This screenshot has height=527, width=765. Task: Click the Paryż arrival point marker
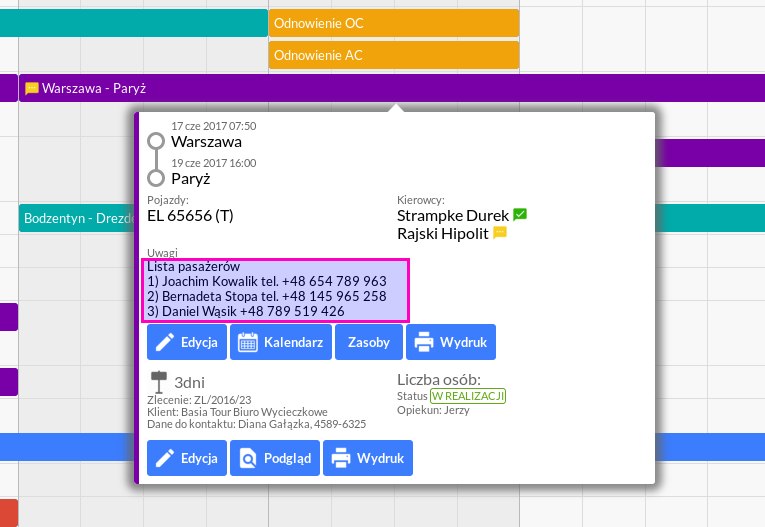[156, 178]
